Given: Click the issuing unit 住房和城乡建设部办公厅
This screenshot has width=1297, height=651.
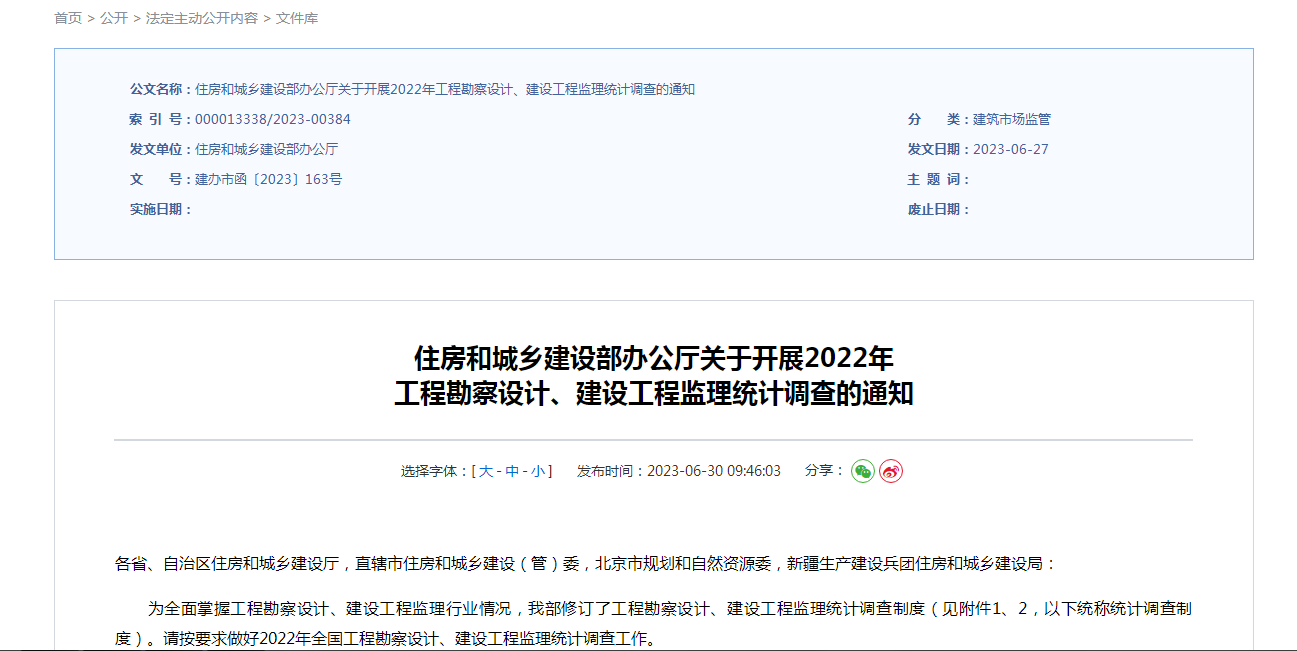Looking at the screenshot, I should pos(266,149).
